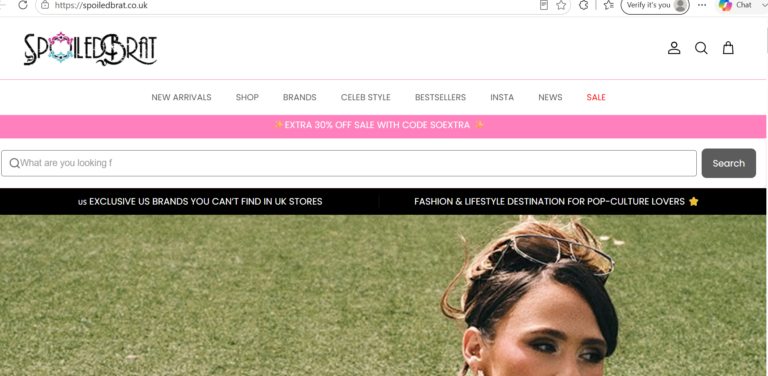Open browser settings three-dots menu

point(702,5)
